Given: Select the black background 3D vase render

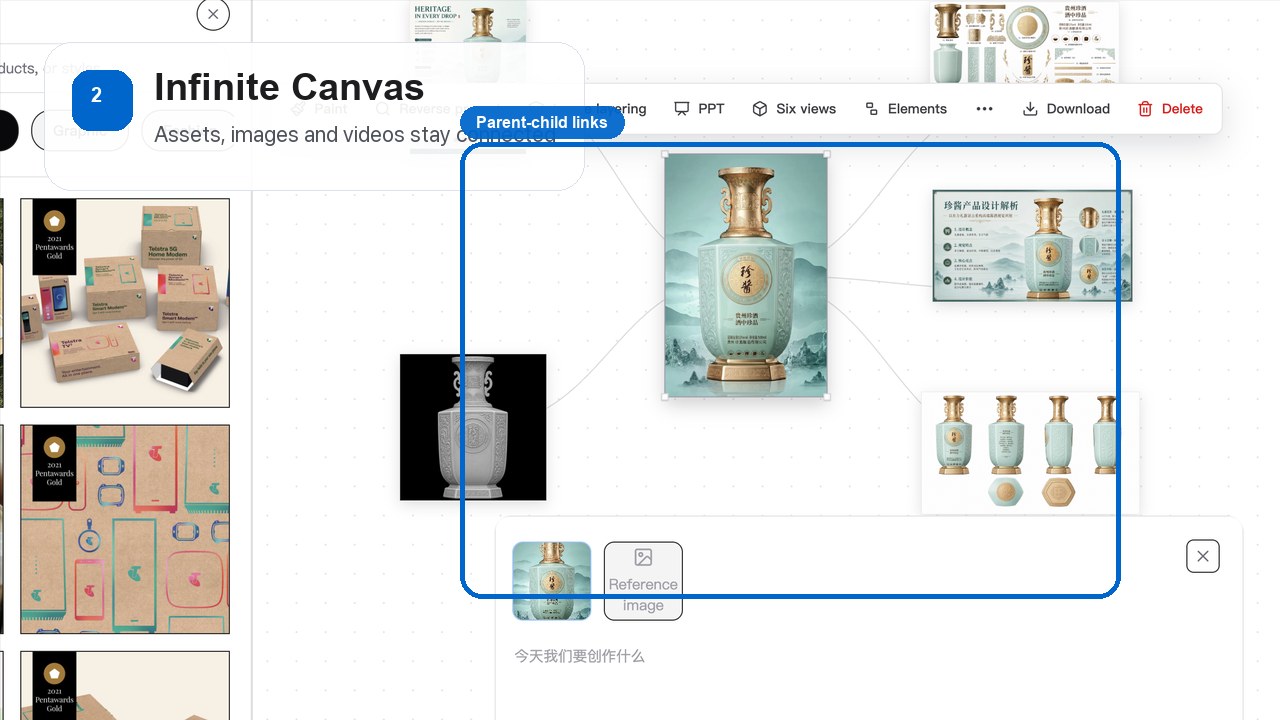Looking at the screenshot, I should (473, 427).
